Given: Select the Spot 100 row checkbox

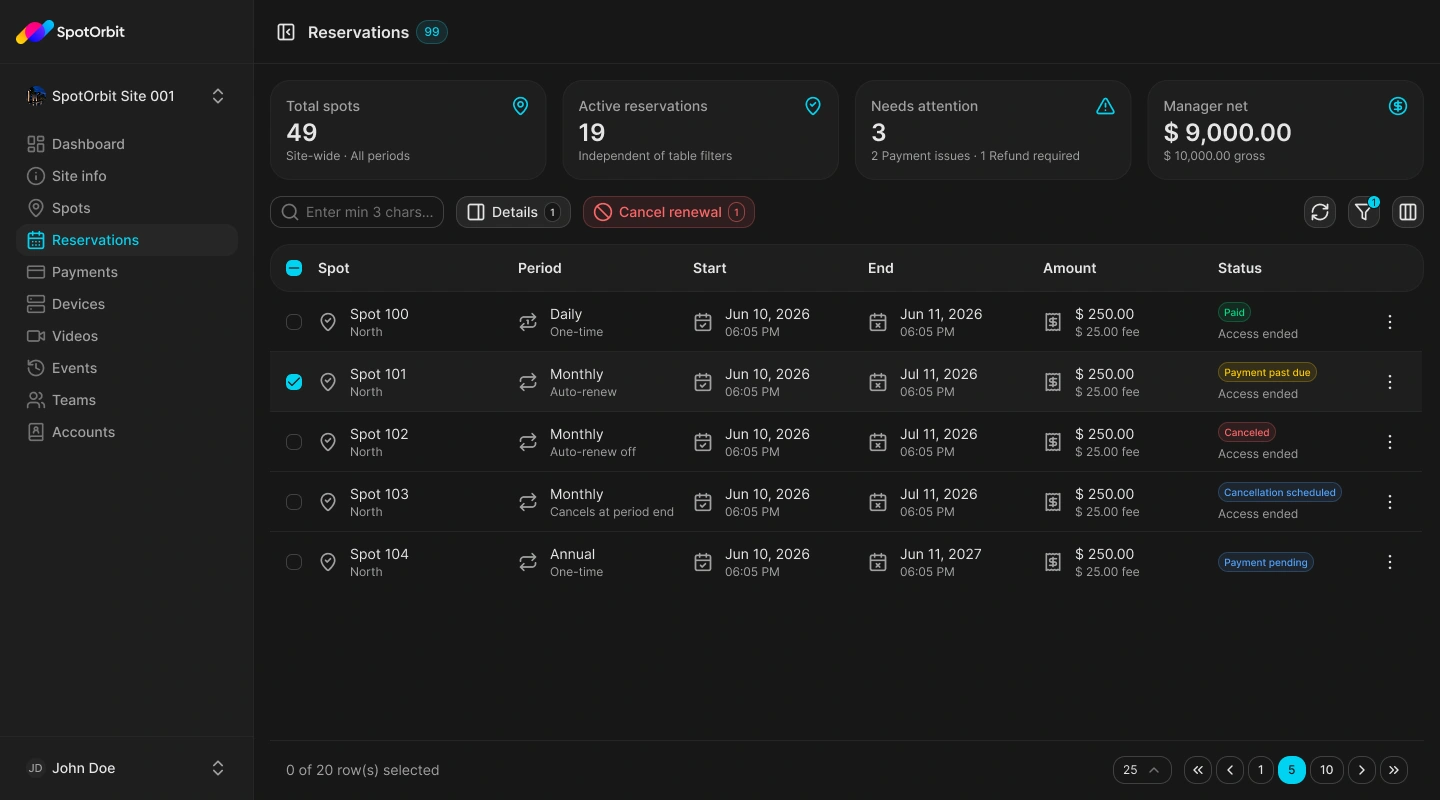Looking at the screenshot, I should [x=294, y=322].
